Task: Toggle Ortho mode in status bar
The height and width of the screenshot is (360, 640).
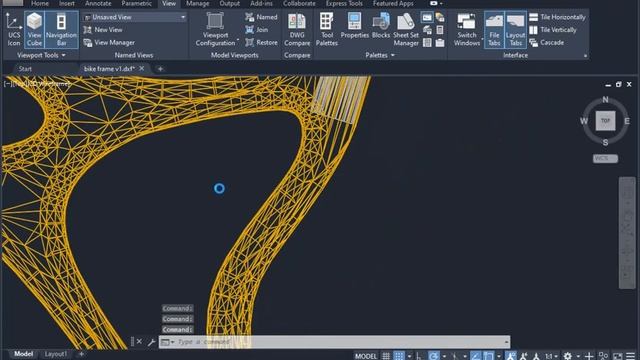Action: point(419,356)
